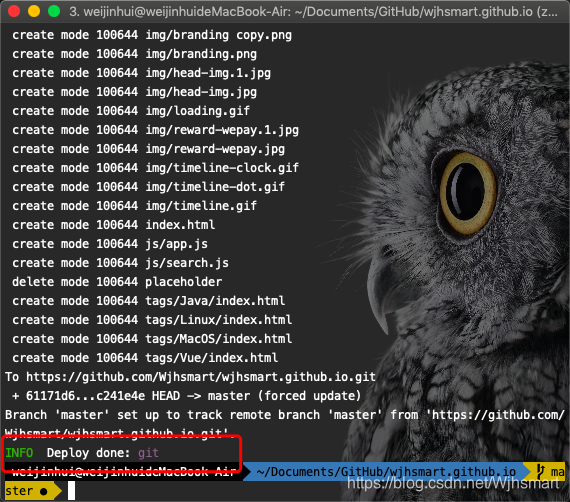This screenshot has width=570, height=502.
Task: Click the 'Branch master set up to track' line
Action: [x=285, y=415]
